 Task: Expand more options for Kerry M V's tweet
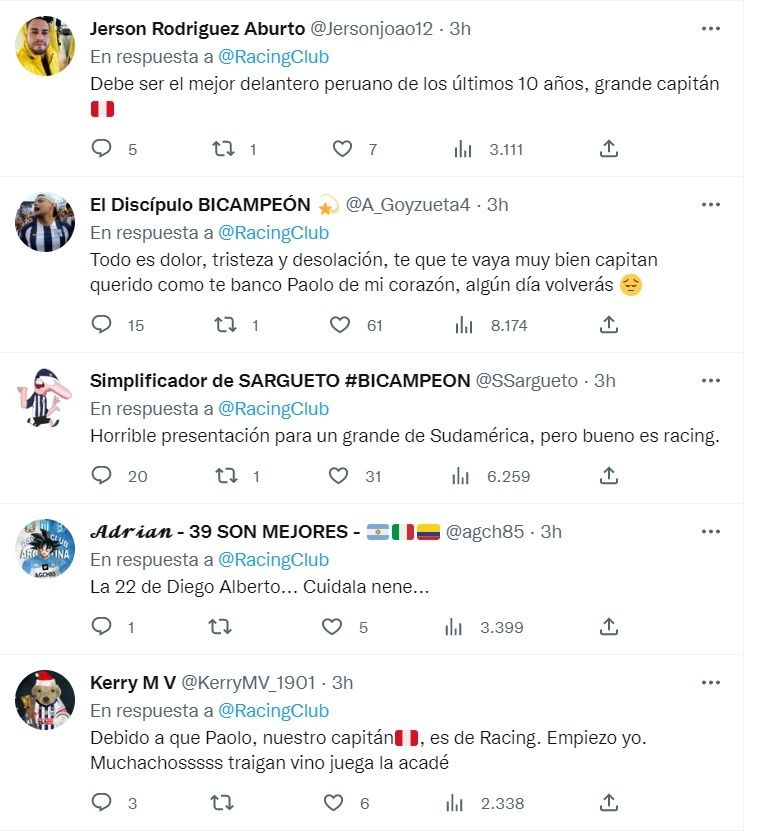[711, 683]
